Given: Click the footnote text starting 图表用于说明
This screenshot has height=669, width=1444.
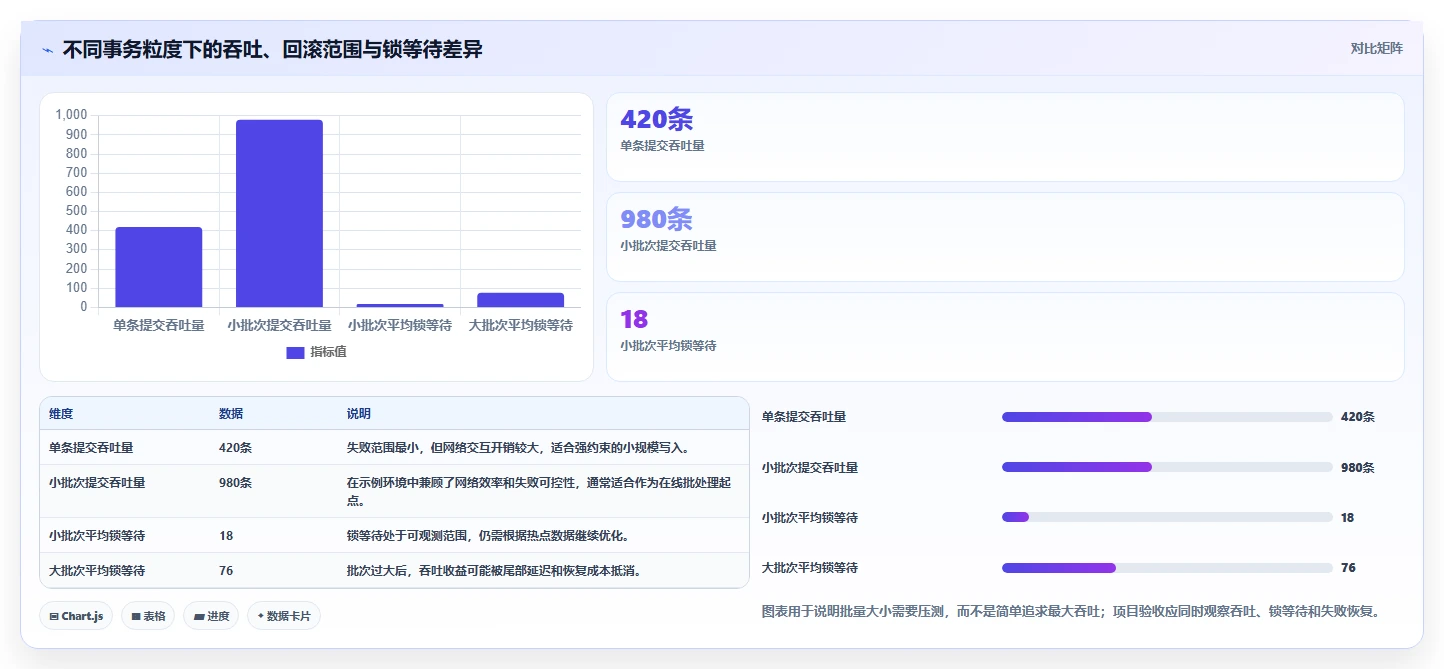Looking at the screenshot, I should pos(1071,611).
